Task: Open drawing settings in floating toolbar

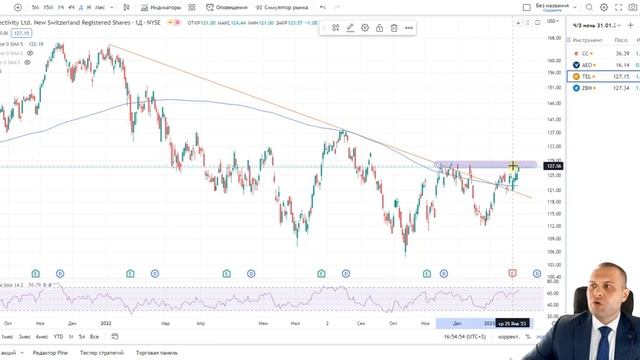Action: click(365, 28)
